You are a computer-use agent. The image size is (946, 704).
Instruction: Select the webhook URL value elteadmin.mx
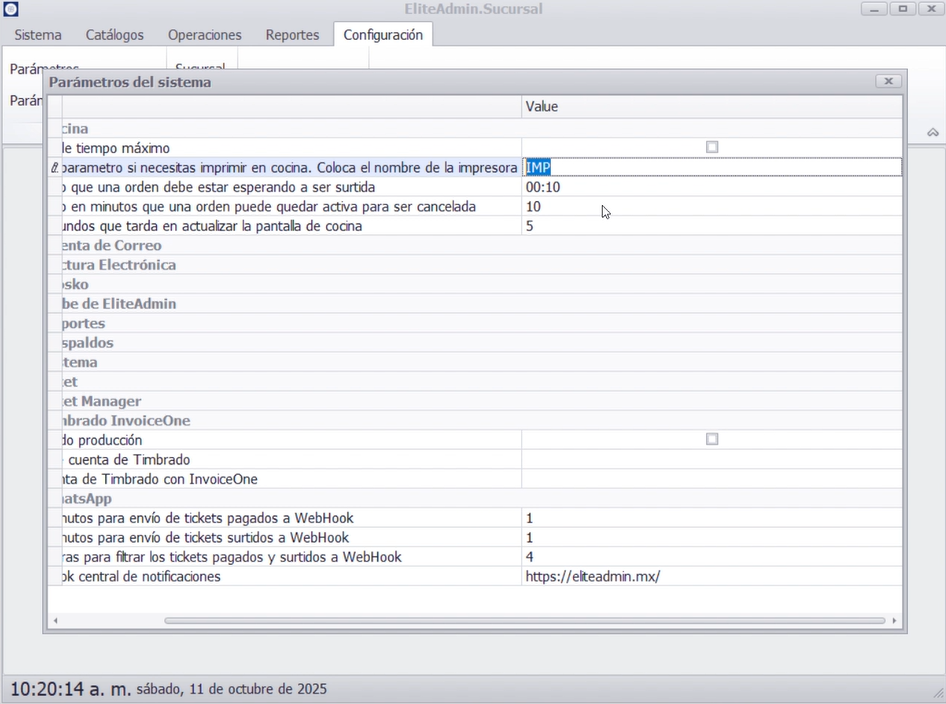tap(593, 577)
